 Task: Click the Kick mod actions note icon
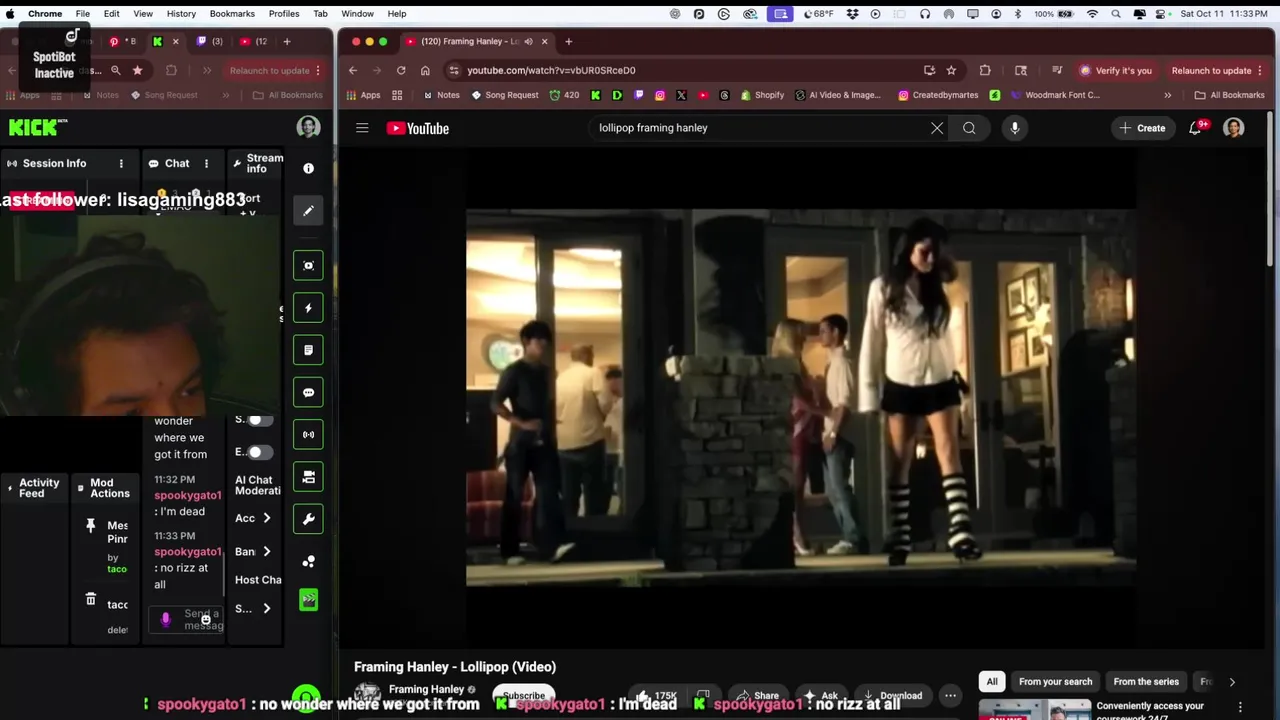[308, 350]
